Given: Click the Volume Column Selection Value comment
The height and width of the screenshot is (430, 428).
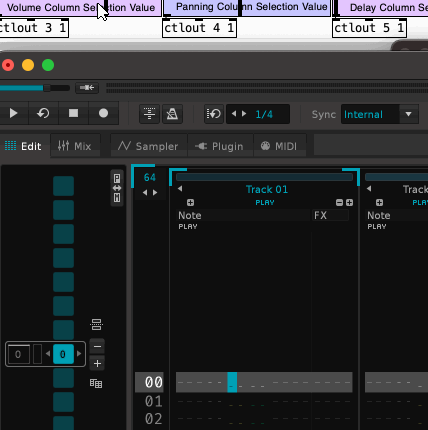Looking at the screenshot, I should 80,7.
